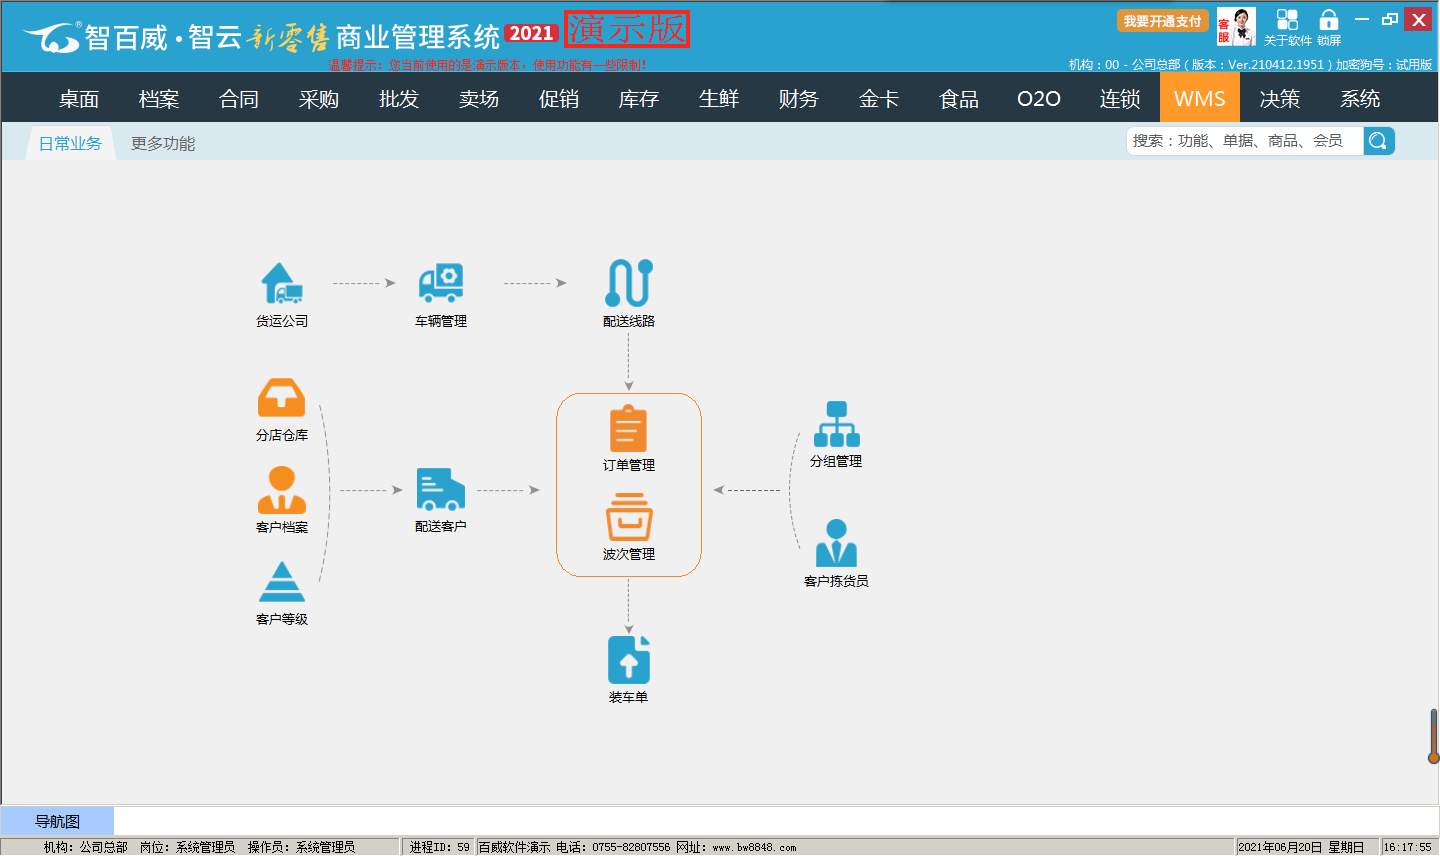Viewport: 1440px width, 856px height.
Task: Open the 装车单 loading list icon
Action: [x=629, y=661]
